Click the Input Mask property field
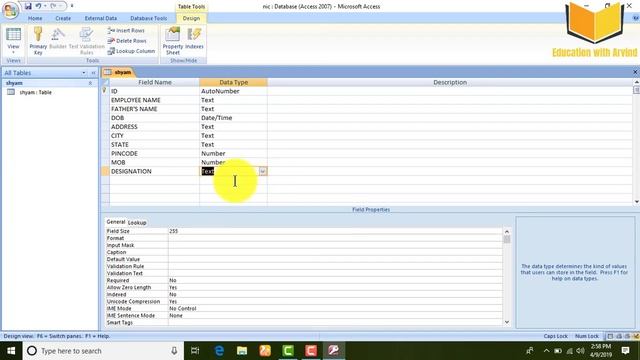Image resolution: width=640 pixels, height=360 pixels. click(335, 245)
